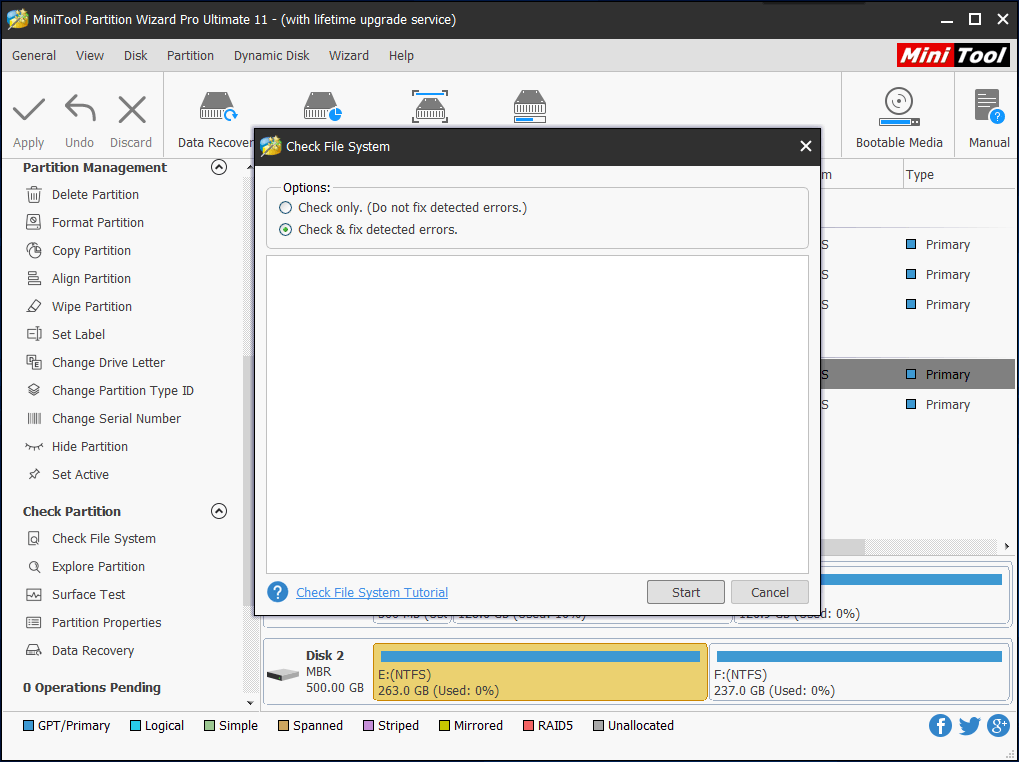The height and width of the screenshot is (762, 1019).
Task: Click the Spanned legend color swatch
Action: coord(283,726)
